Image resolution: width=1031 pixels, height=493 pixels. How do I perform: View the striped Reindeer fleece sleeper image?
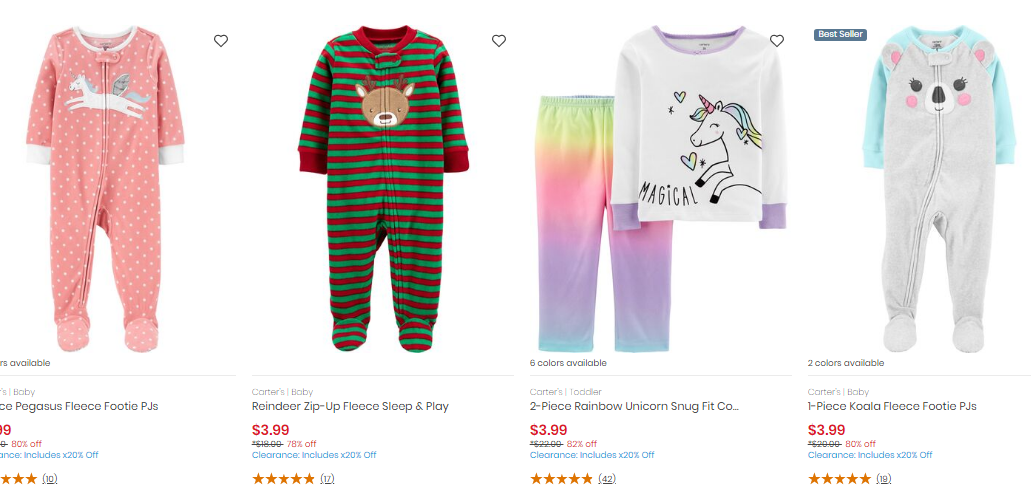pos(383,189)
